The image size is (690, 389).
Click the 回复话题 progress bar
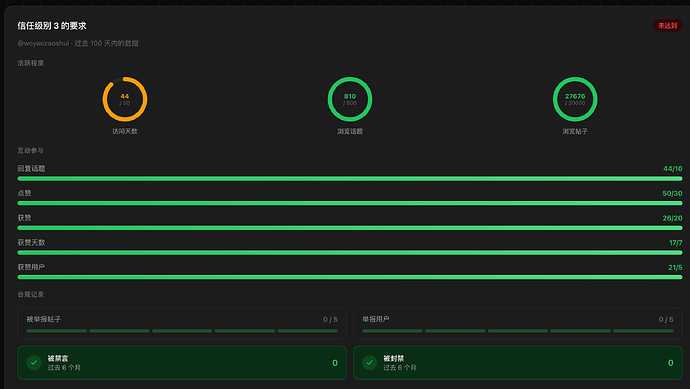click(x=350, y=179)
